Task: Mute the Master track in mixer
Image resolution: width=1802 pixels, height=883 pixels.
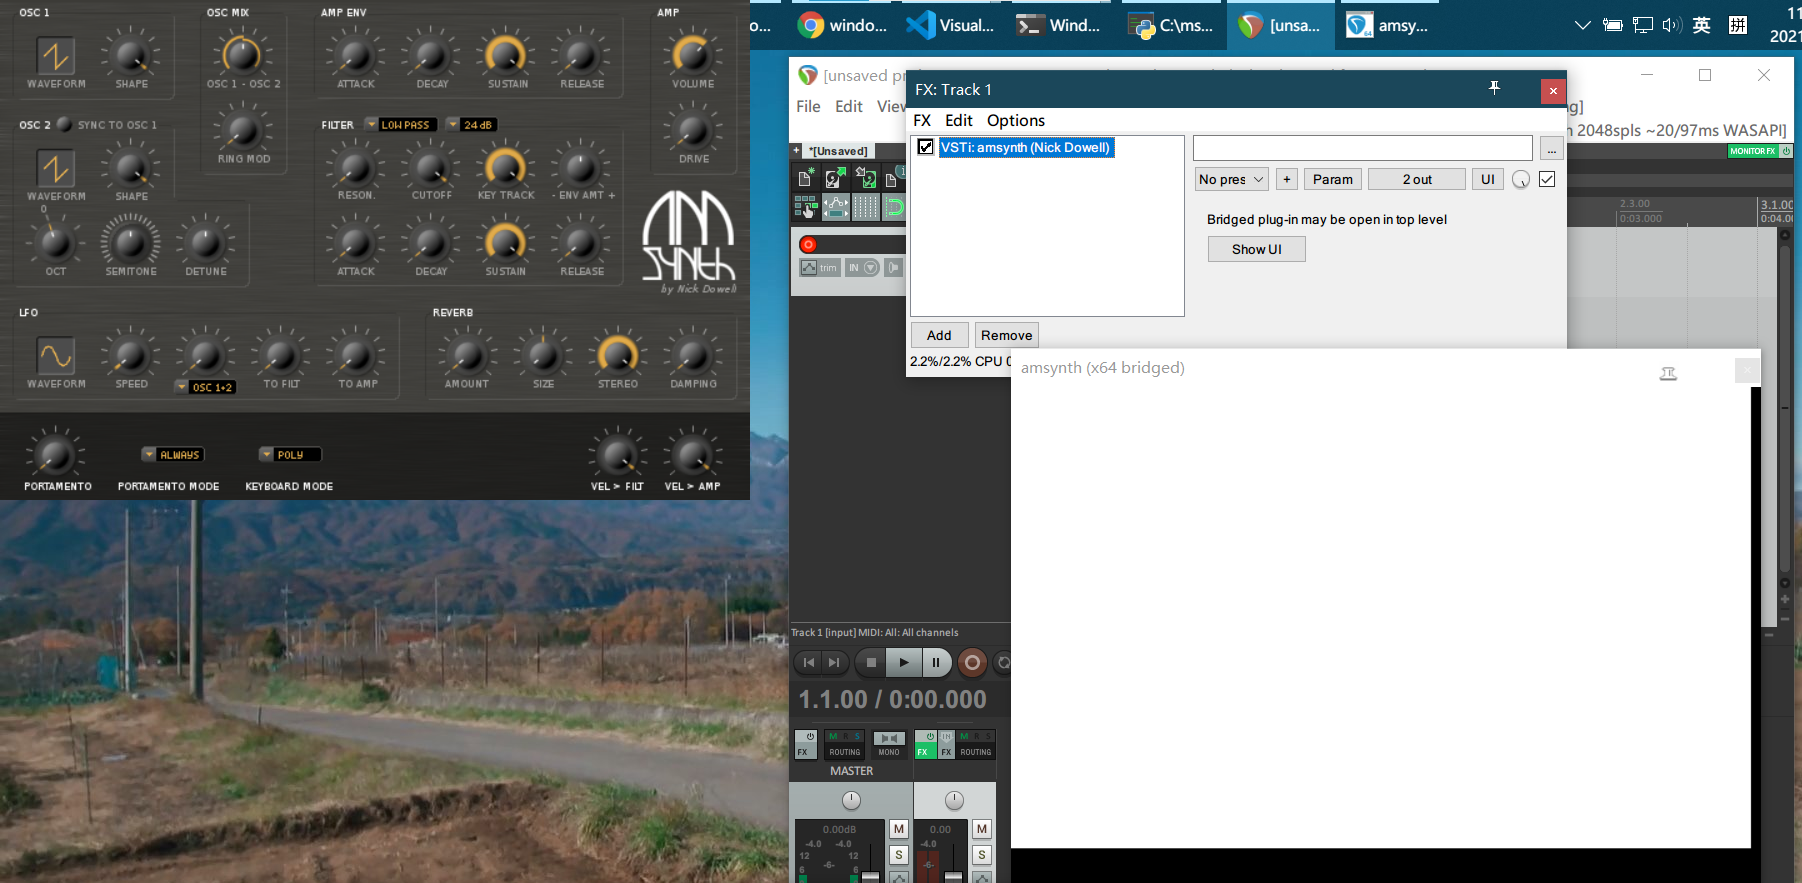Action: pos(899,829)
